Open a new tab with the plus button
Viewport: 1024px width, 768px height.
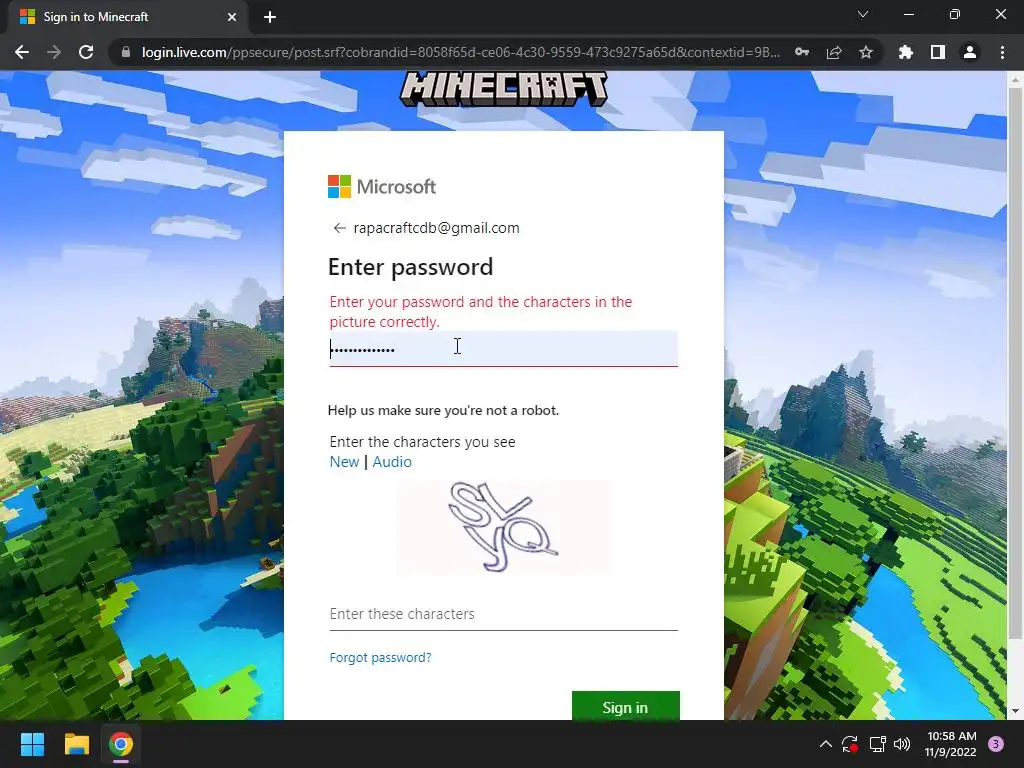tap(270, 17)
